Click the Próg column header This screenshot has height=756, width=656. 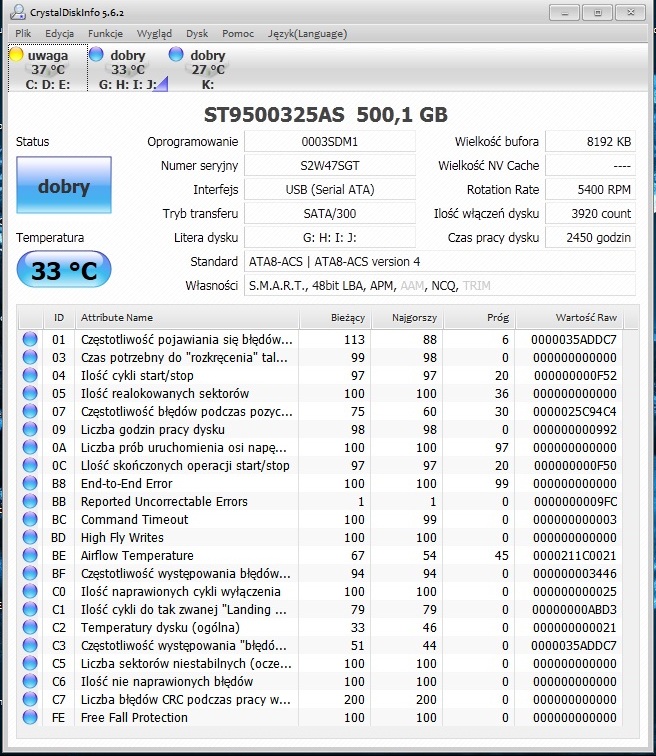(480, 318)
